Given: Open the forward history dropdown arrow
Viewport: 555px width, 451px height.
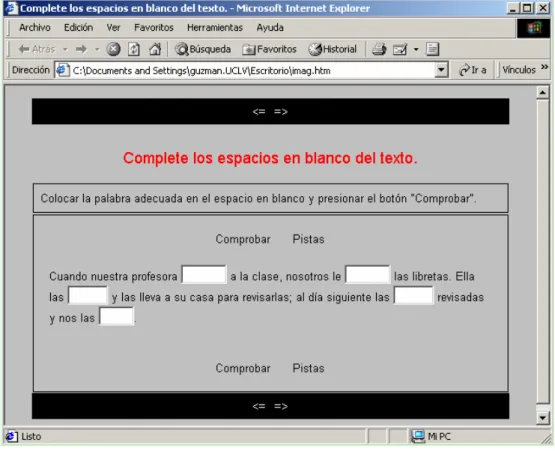Looking at the screenshot, I should click(x=97, y=50).
